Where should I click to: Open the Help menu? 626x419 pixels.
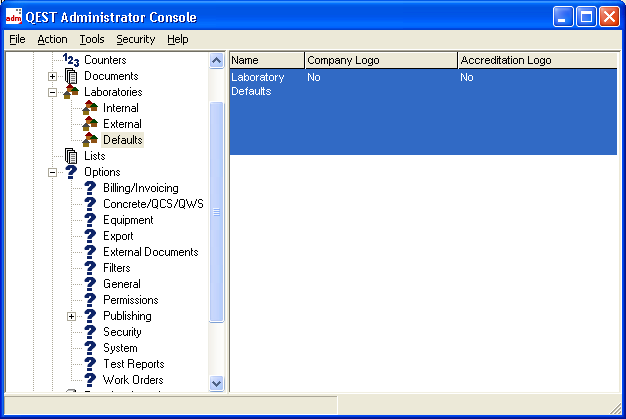click(x=178, y=39)
